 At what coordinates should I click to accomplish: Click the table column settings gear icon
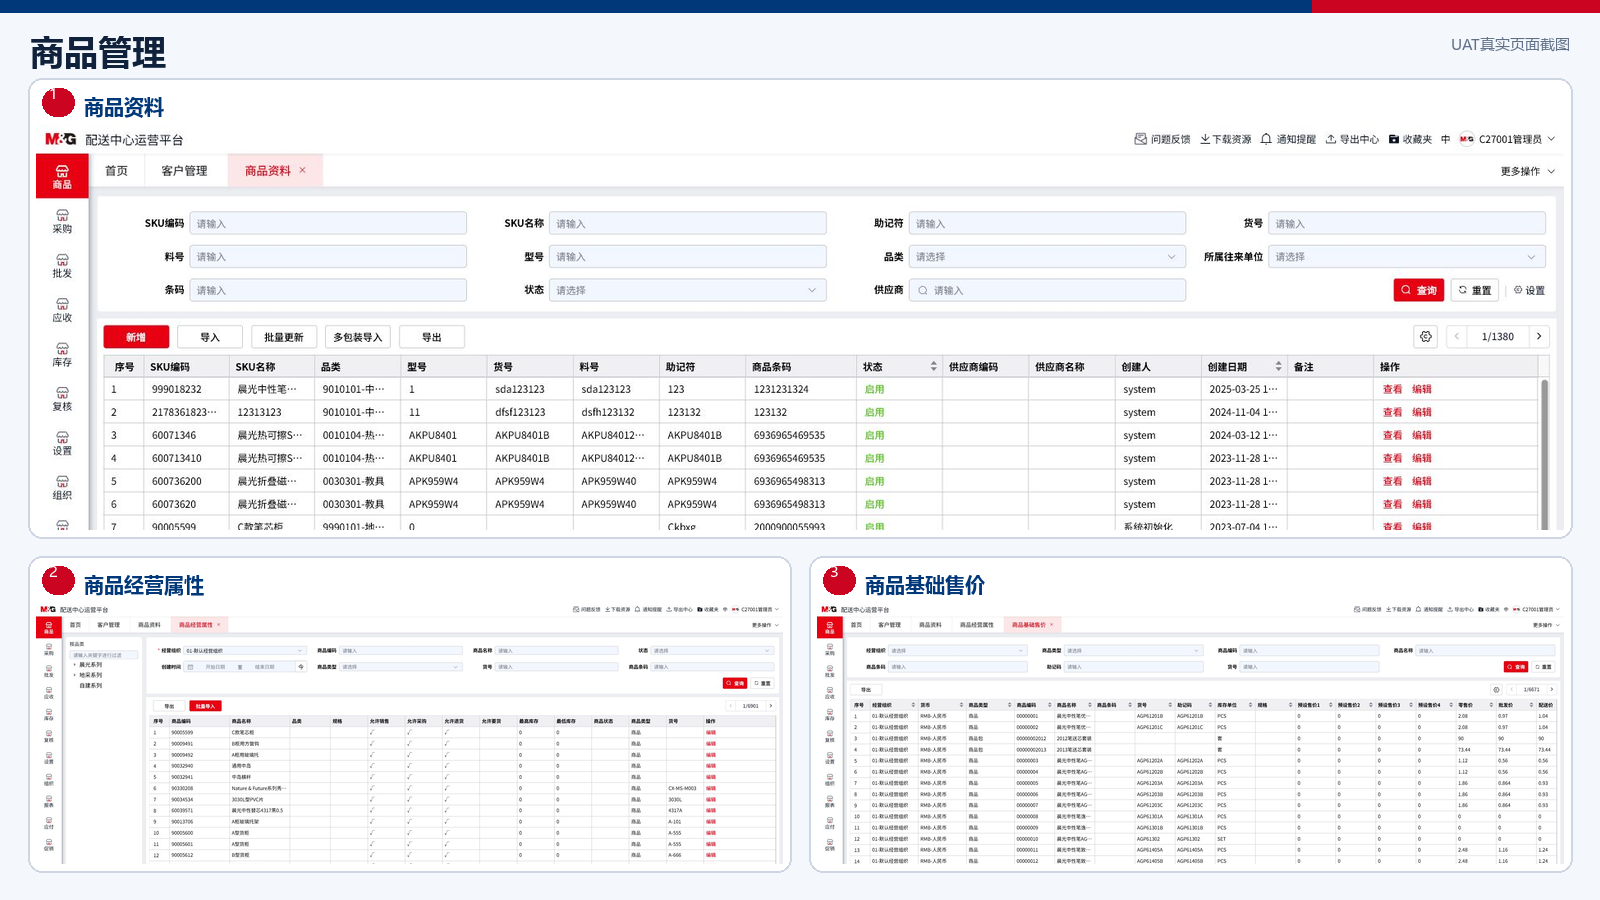pos(1426,337)
